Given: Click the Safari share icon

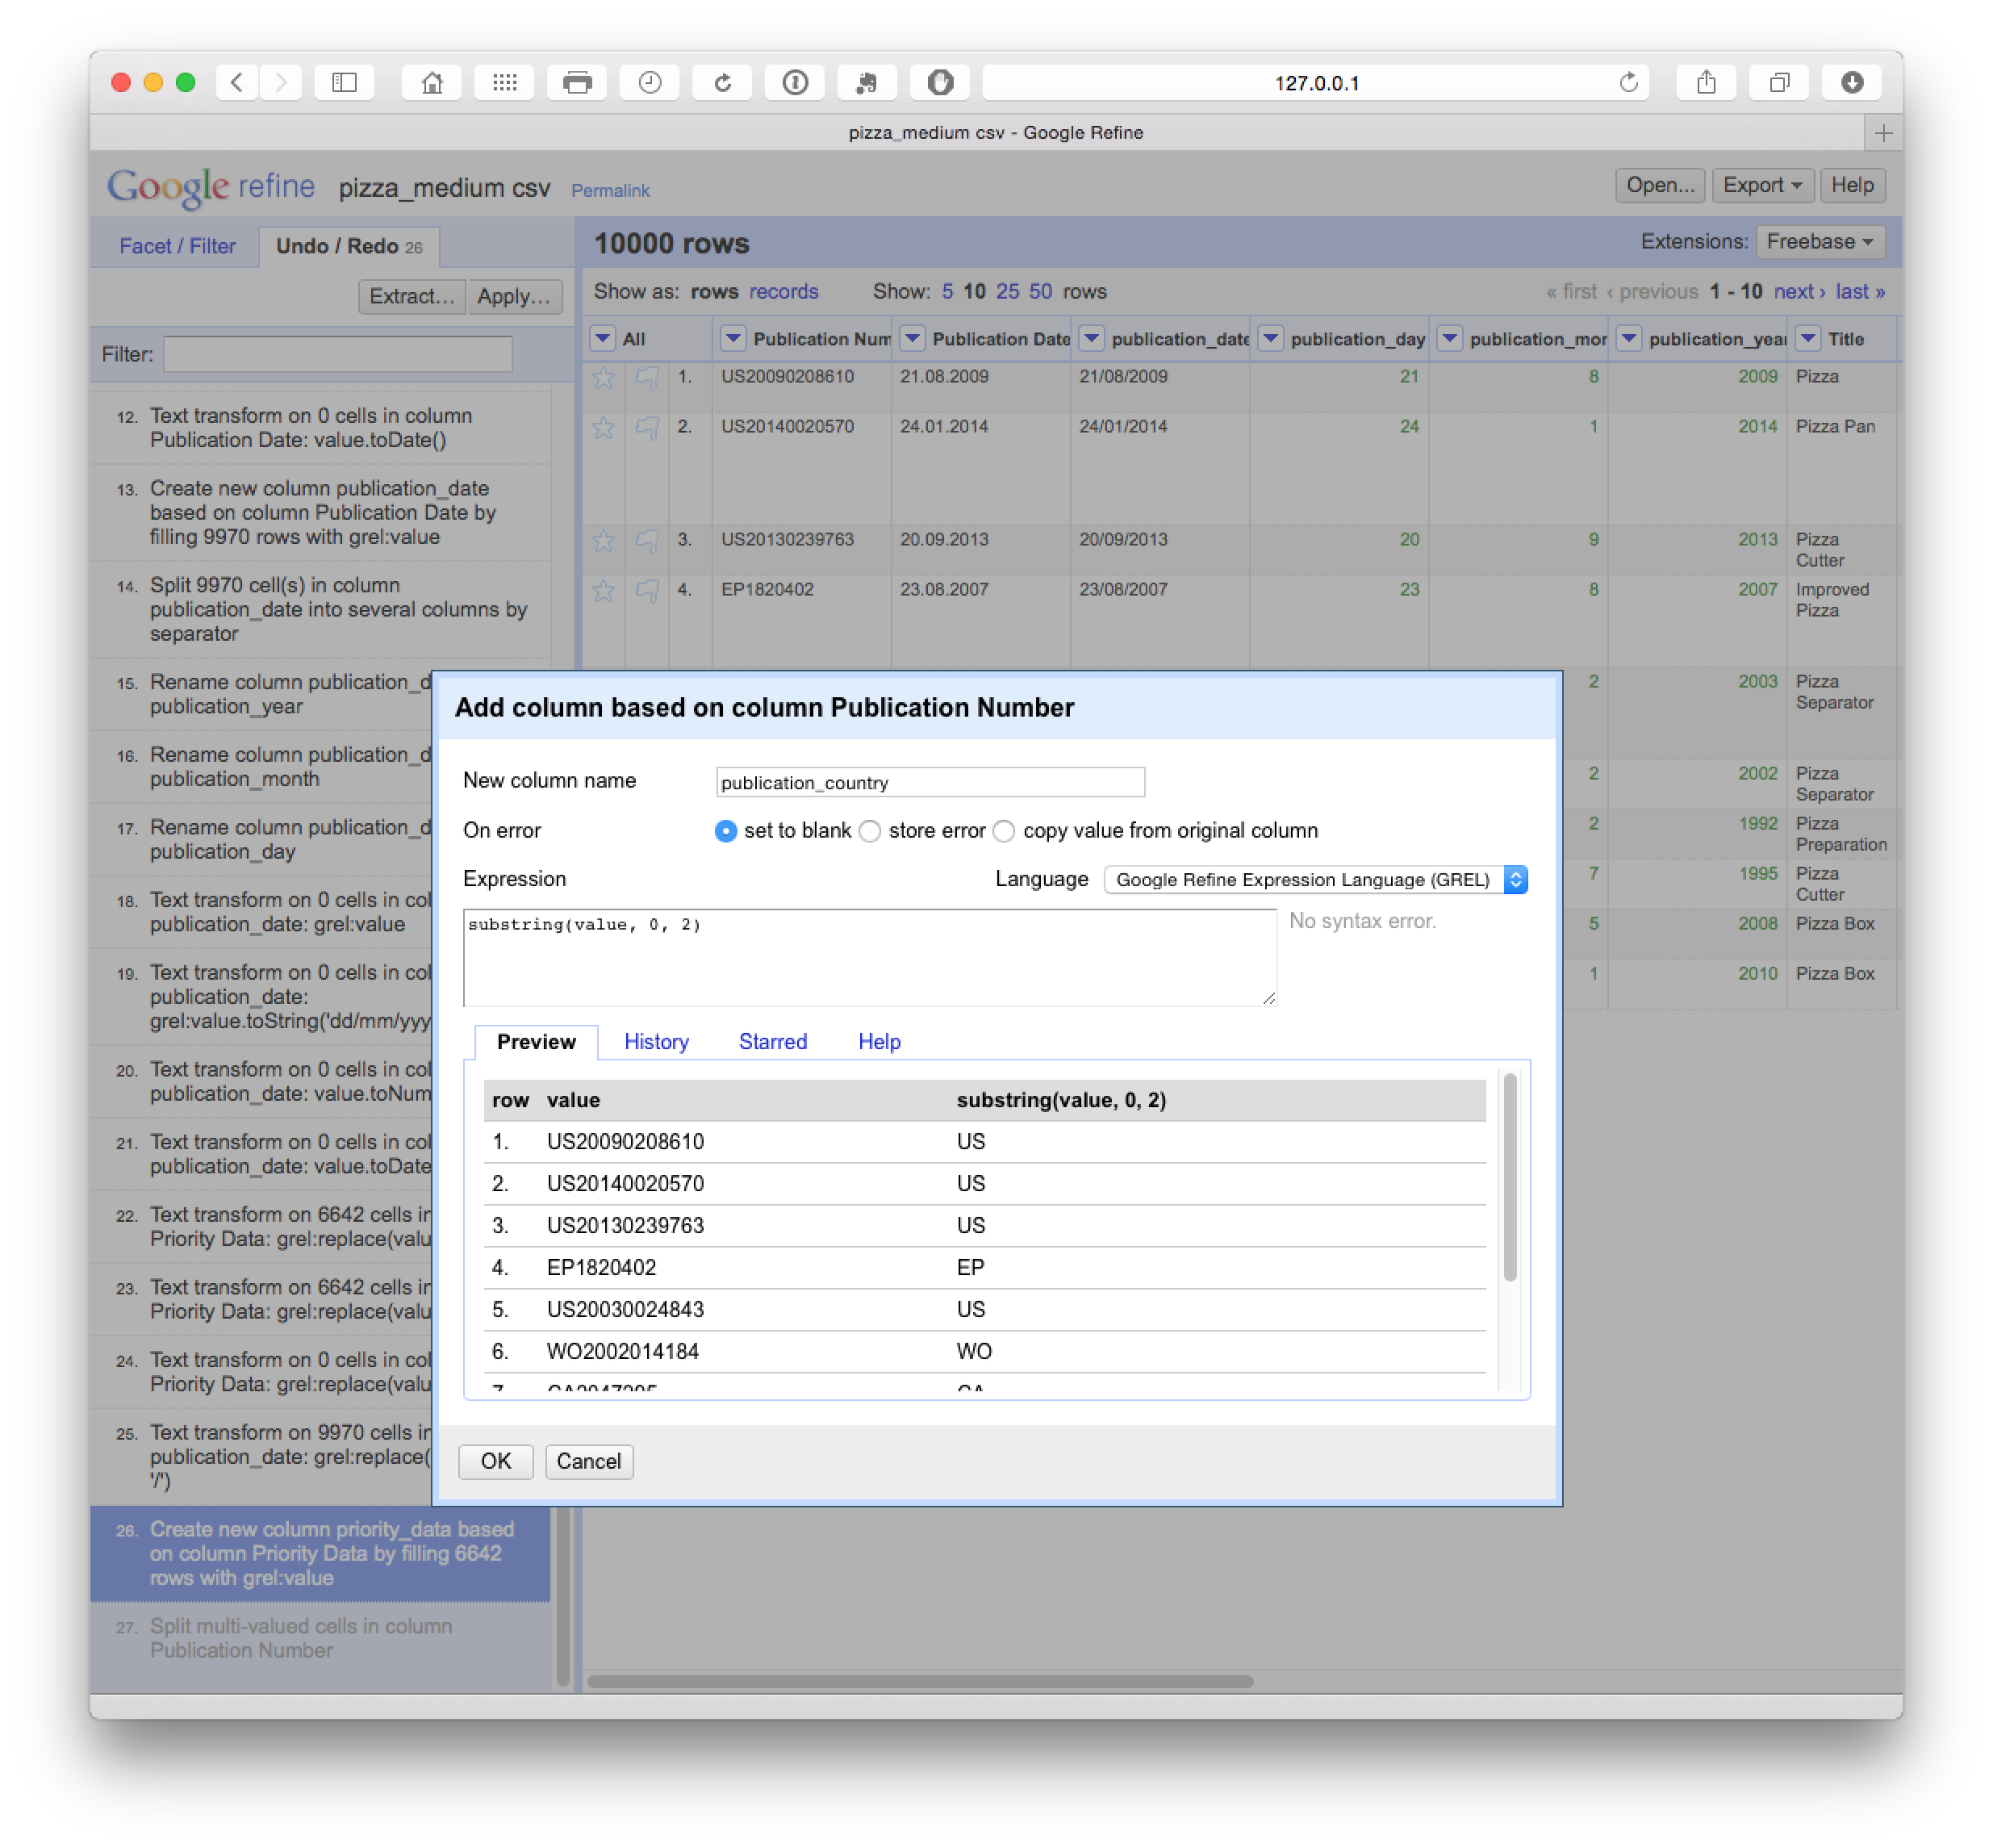Looking at the screenshot, I should 1706,83.
